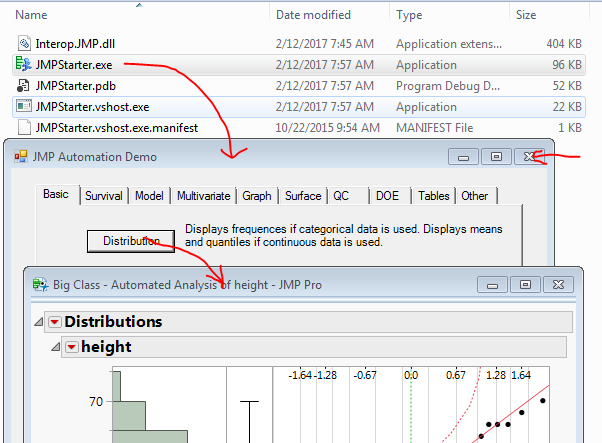
Task: Collapse the height outline with its gray triangle
Action: point(56,347)
